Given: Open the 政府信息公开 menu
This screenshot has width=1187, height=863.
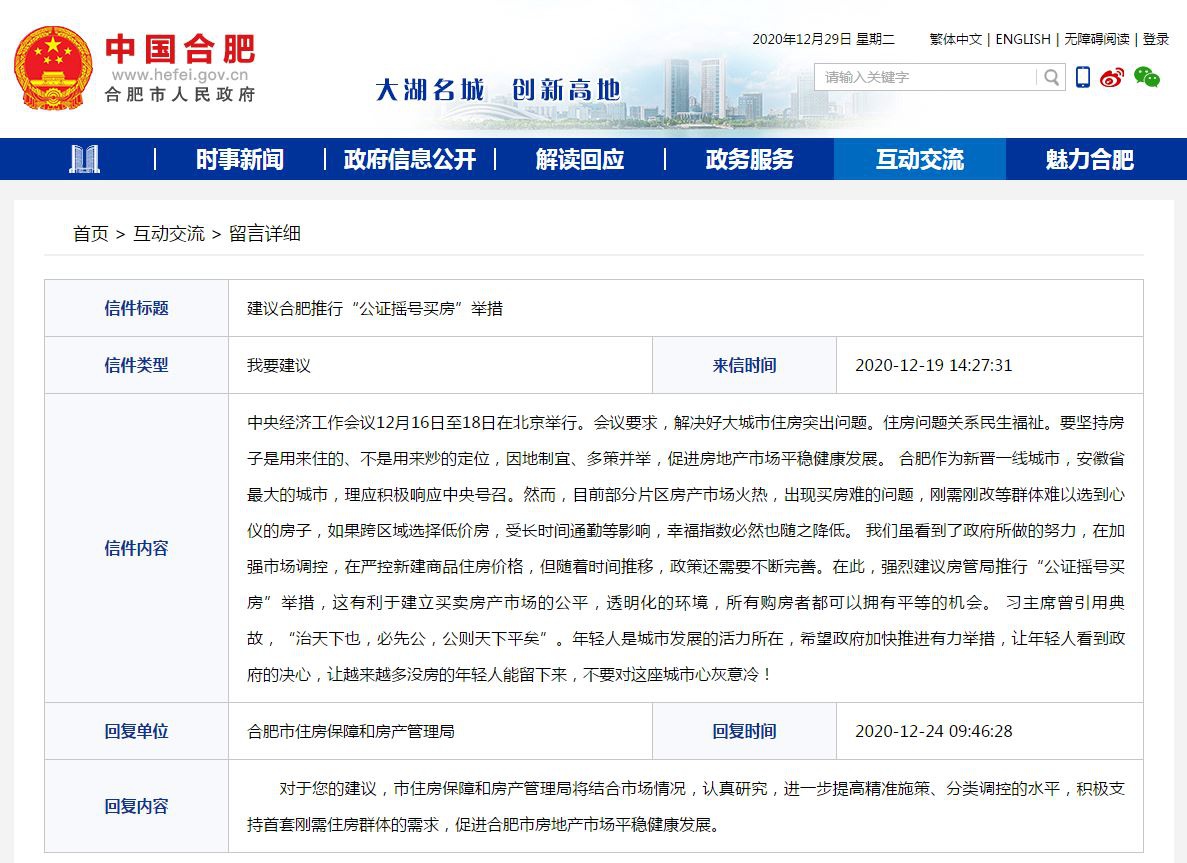Looking at the screenshot, I should [x=408, y=158].
